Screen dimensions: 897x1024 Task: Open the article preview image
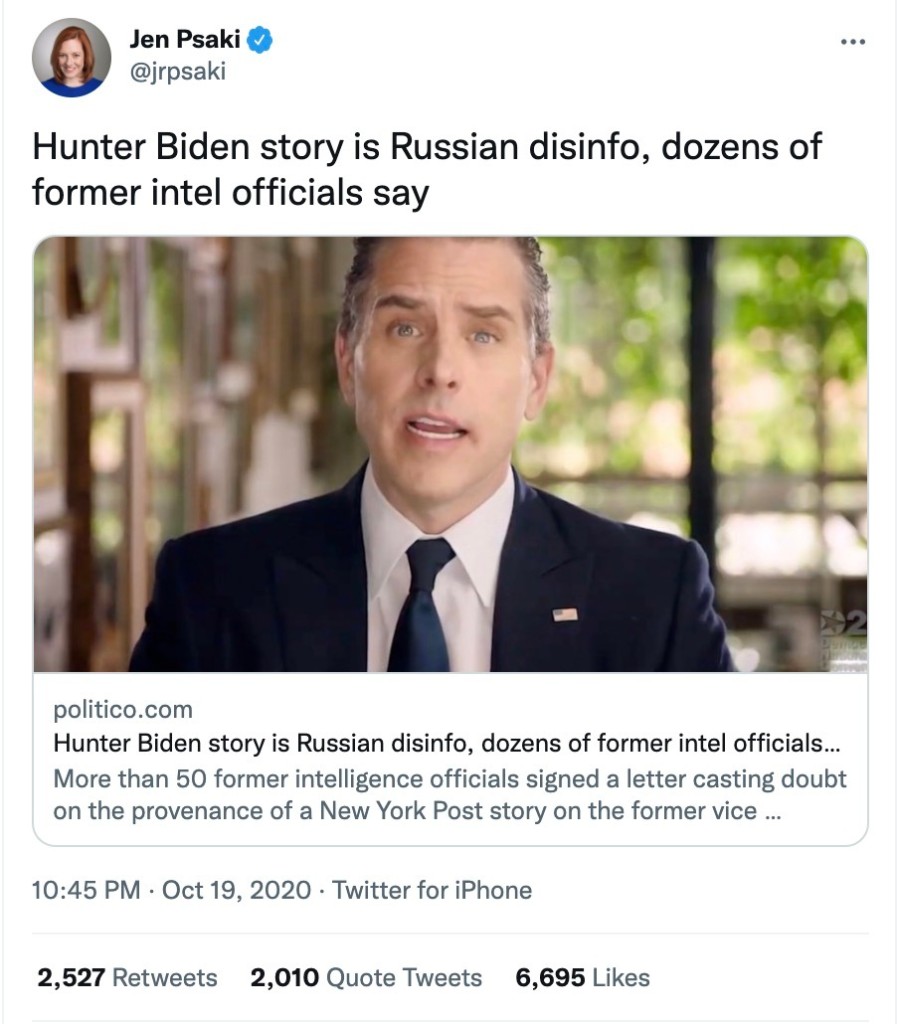tap(450, 454)
